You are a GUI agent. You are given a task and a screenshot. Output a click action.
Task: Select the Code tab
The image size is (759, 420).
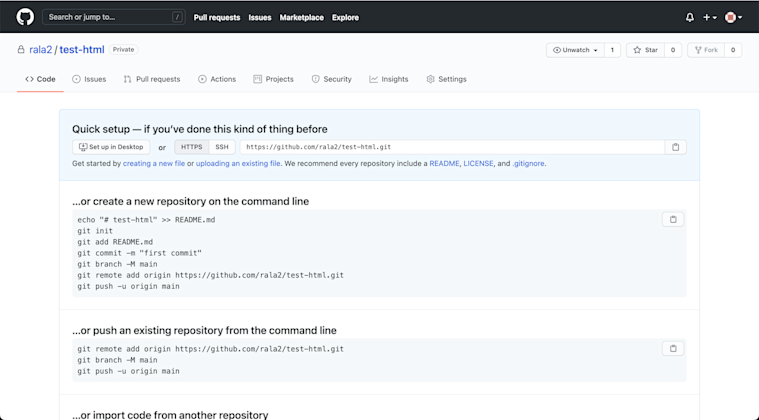40,79
